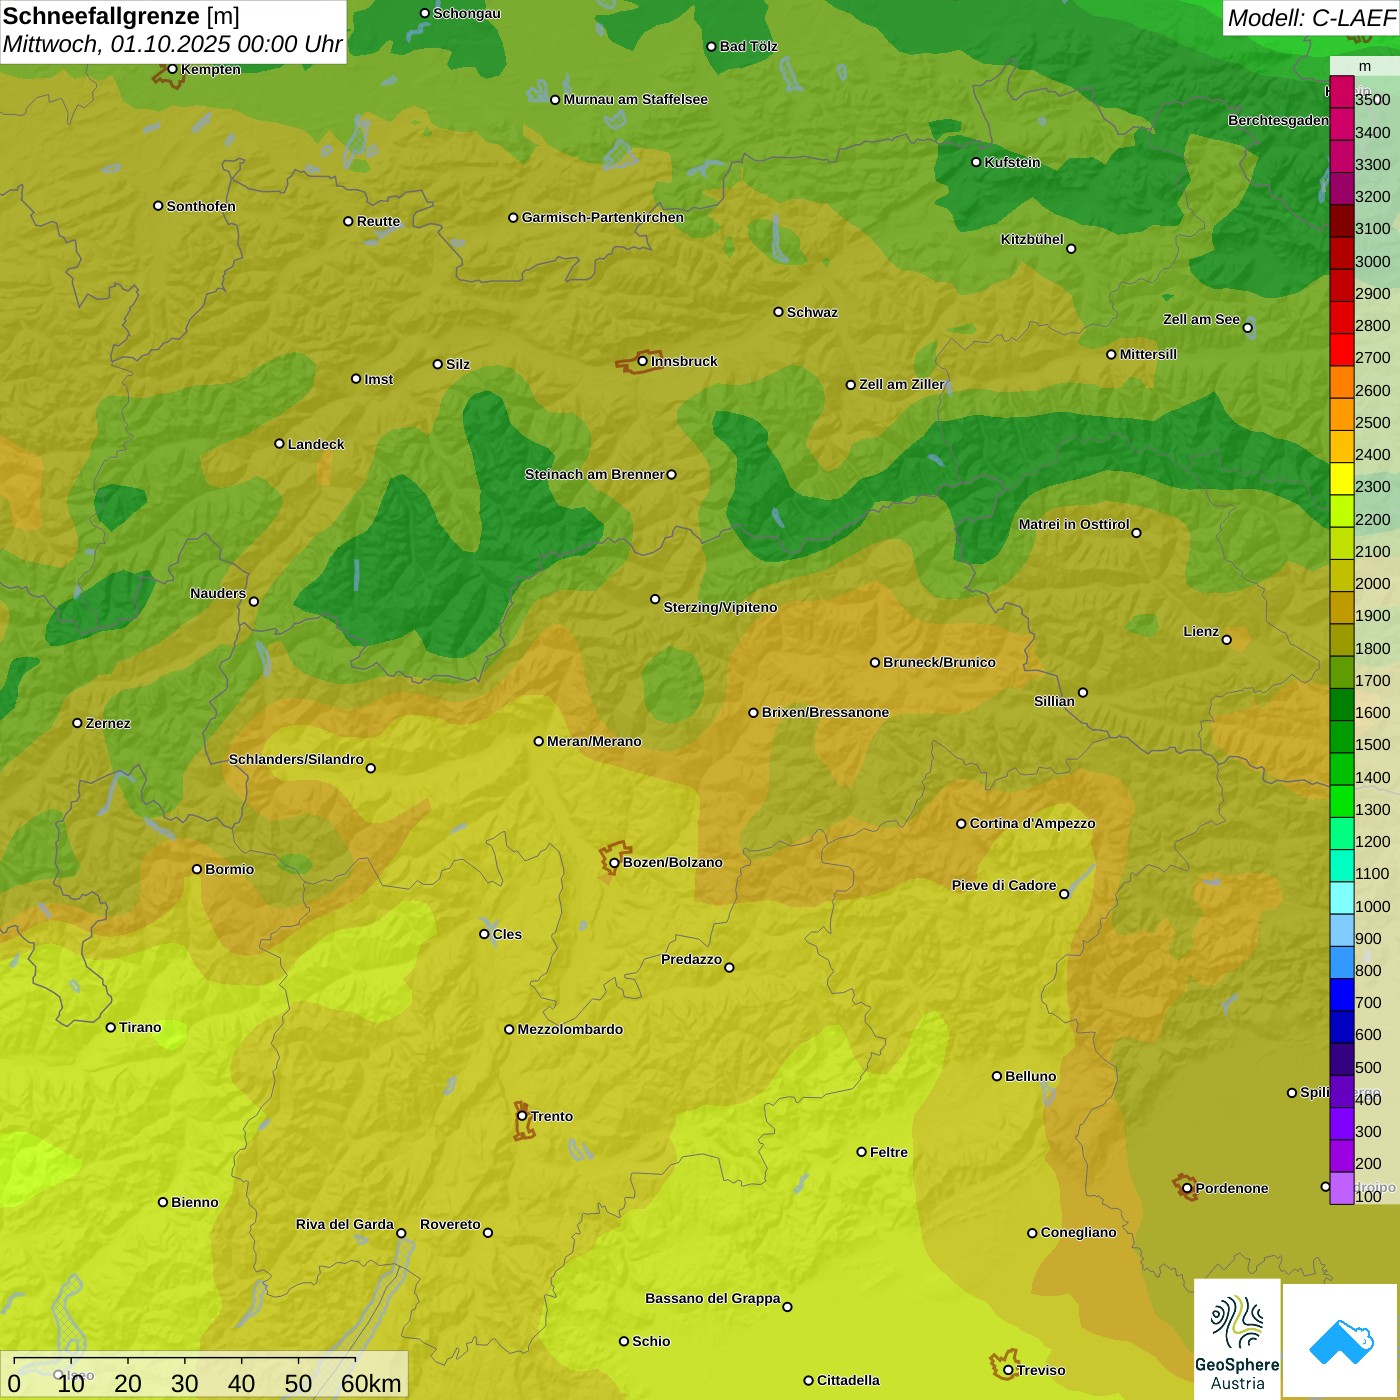This screenshot has height=1400, width=1400.
Task: Click the bright yellow 2300 m legend swatch
Action: pyautogui.click(x=1341, y=479)
